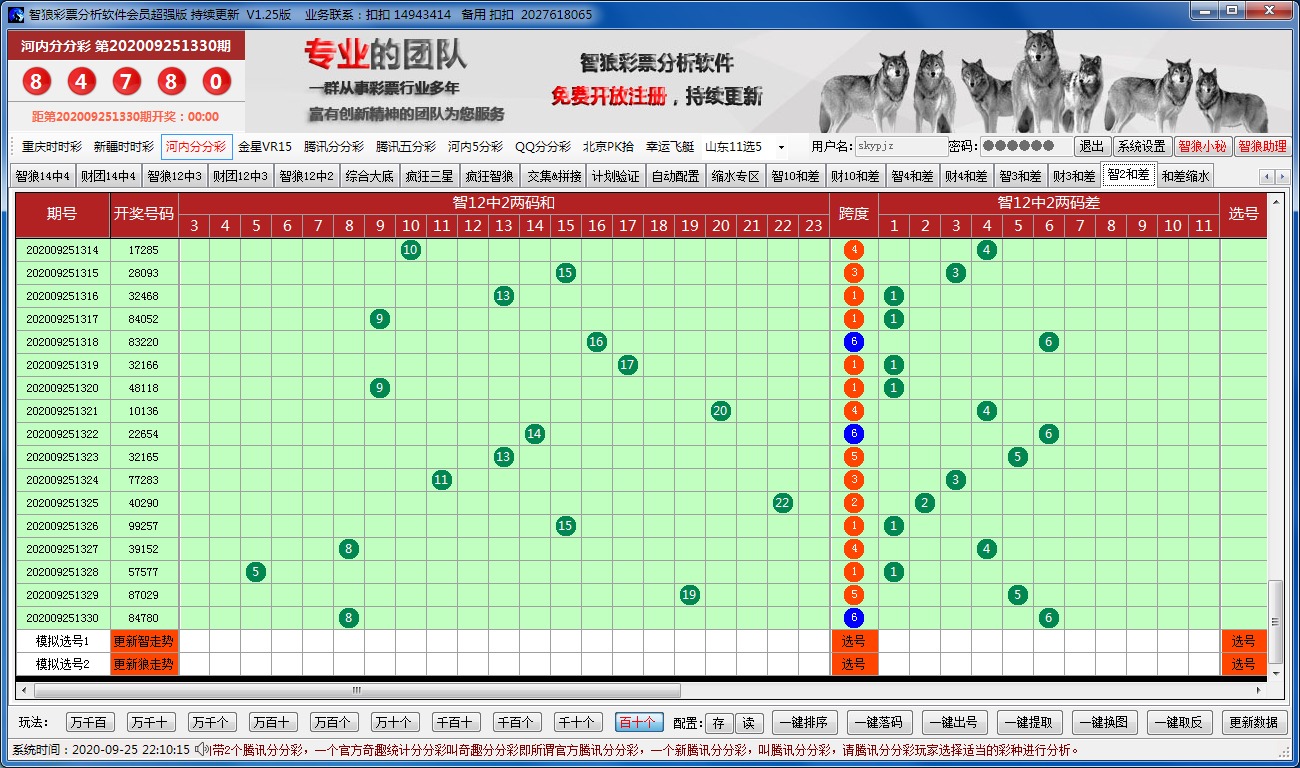1300x768 pixels.
Task: Click blue span ball for period 202009251318
Action: (853, 342)
